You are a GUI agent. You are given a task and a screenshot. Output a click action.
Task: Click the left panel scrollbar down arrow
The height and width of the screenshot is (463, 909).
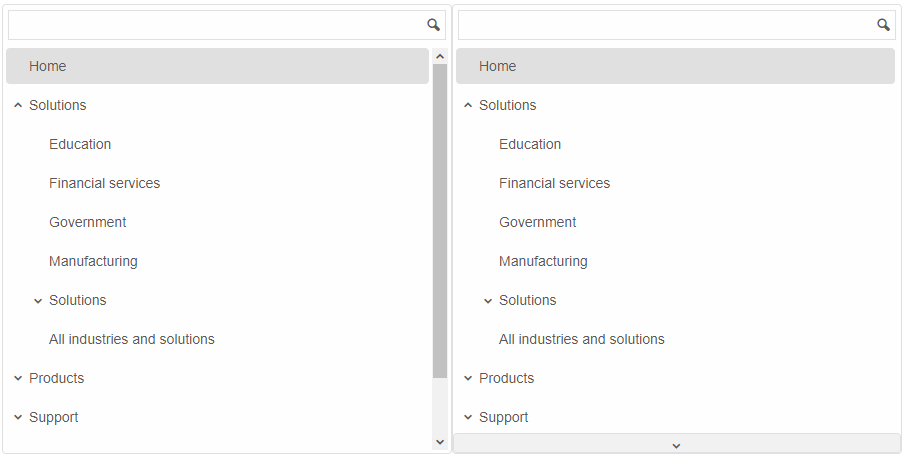pyautogui.click(x=440, y=442)
